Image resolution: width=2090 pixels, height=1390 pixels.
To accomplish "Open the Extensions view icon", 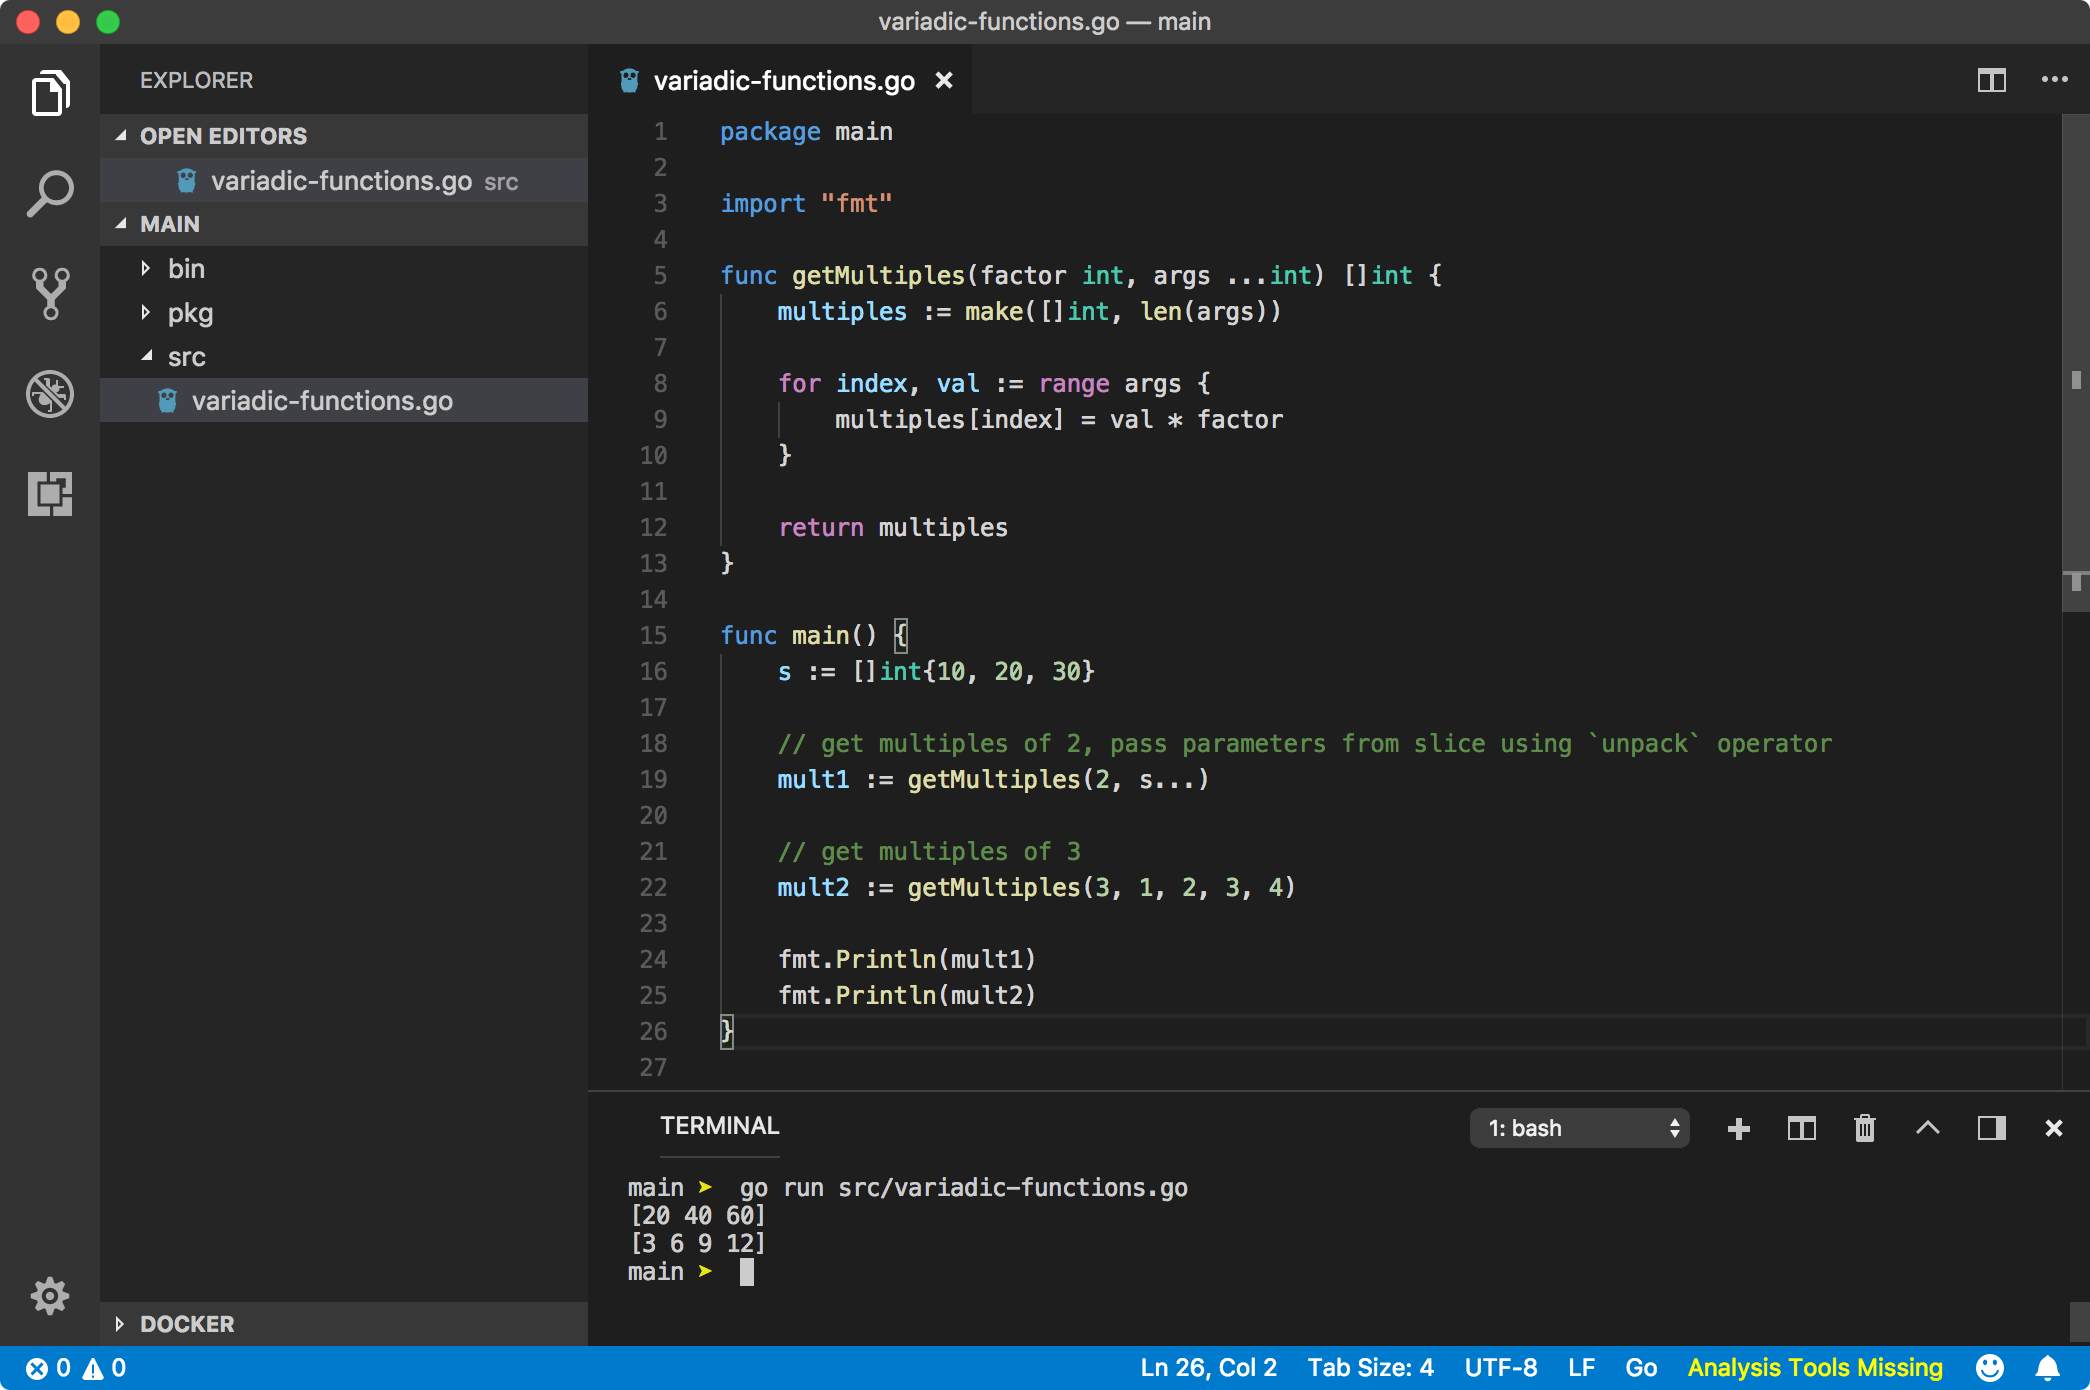I will click(x=49, y=493).
